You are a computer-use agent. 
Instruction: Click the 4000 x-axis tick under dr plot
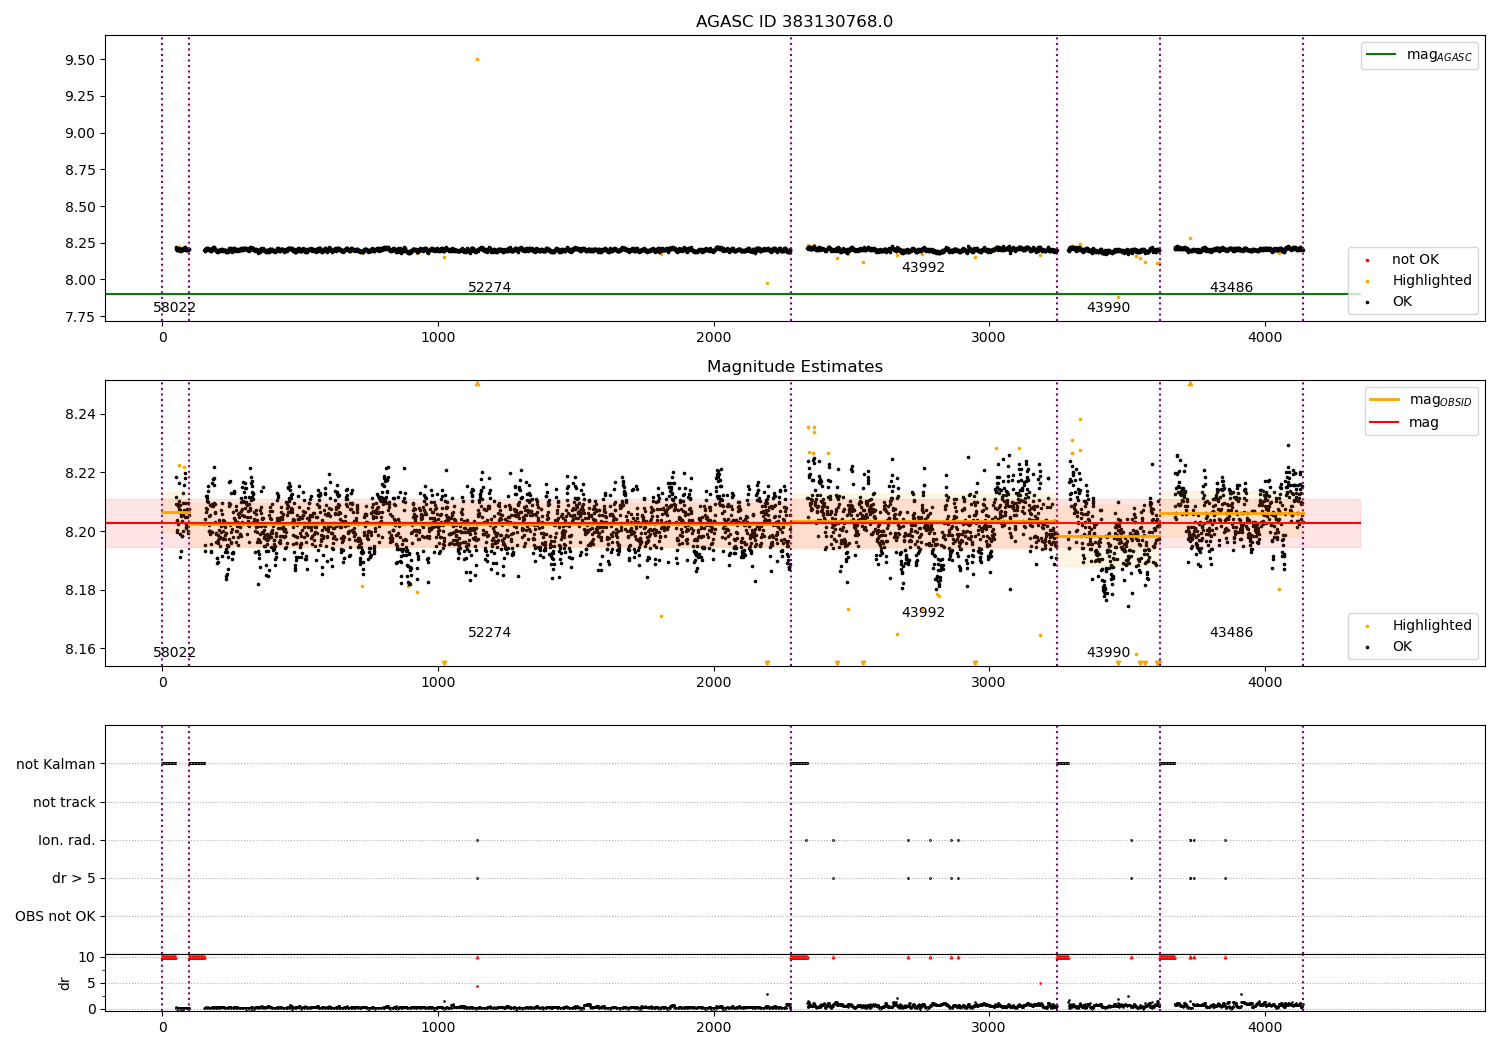(x=1265, y=1027)
